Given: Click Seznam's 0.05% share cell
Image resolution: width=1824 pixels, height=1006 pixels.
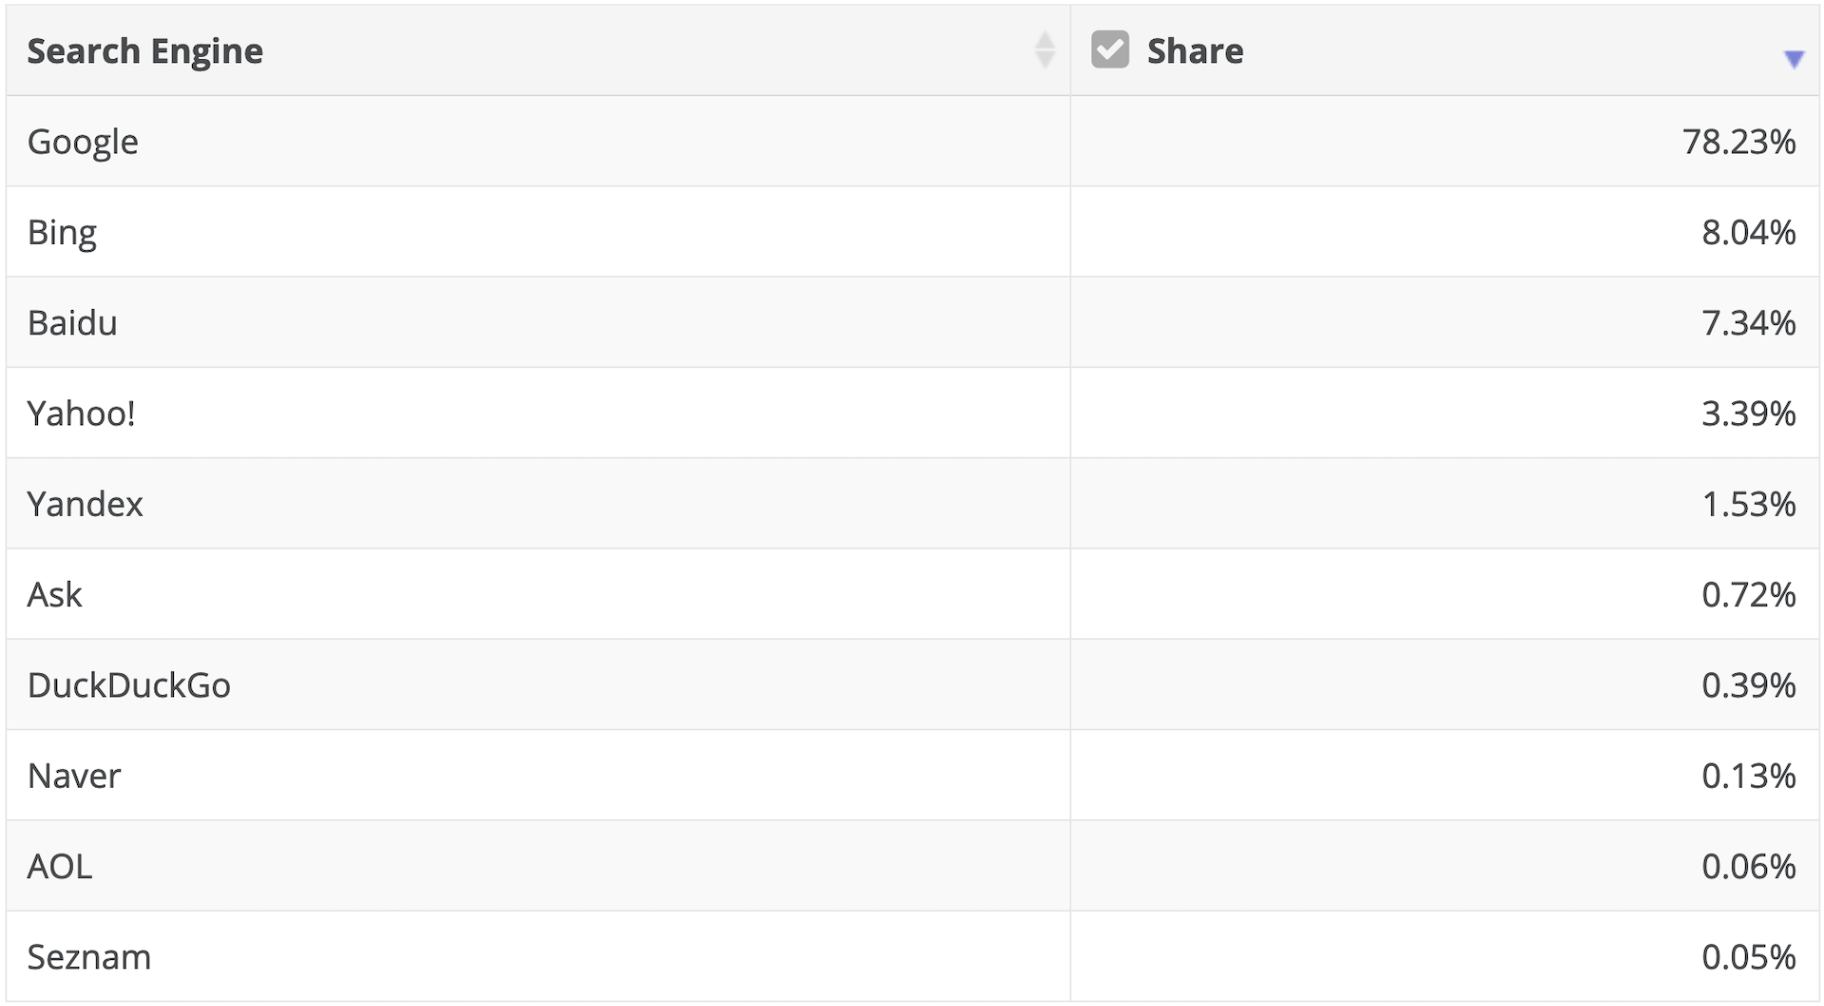Looking at the screenshot, I should coord(1748,957).
